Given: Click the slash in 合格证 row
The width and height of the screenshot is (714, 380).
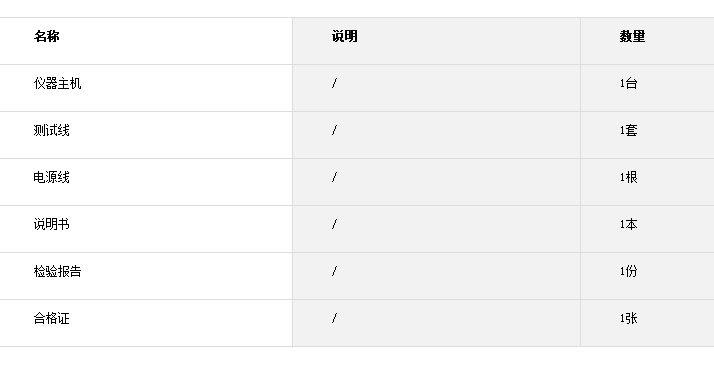Looking at the screenshot, I should (x=335, y=319).
